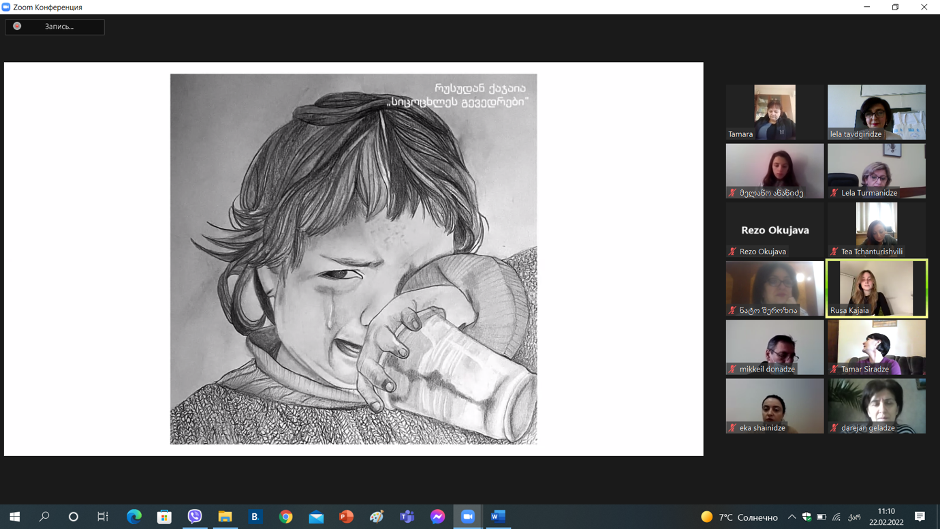Open PowerPoint from taskbar

tap(346, 516)
